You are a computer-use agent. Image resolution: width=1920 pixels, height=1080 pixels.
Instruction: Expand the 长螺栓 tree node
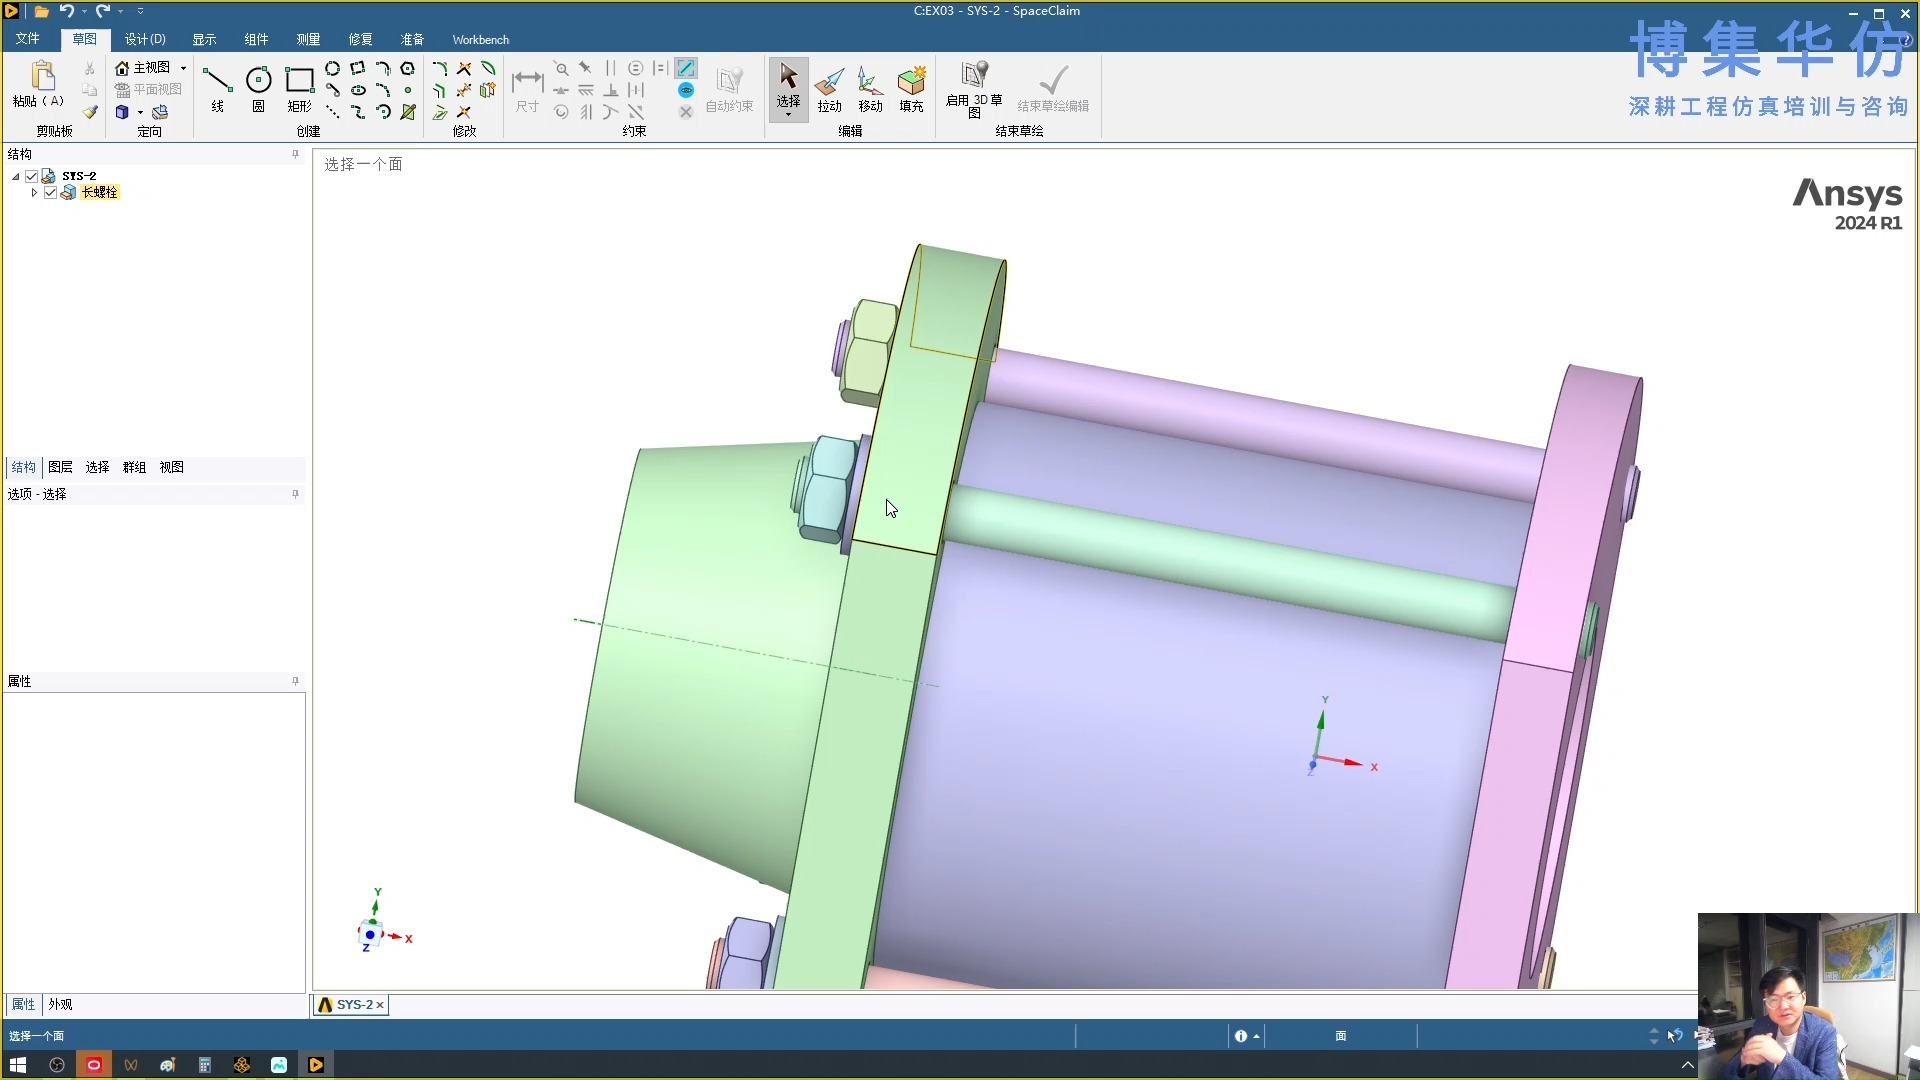34,192
